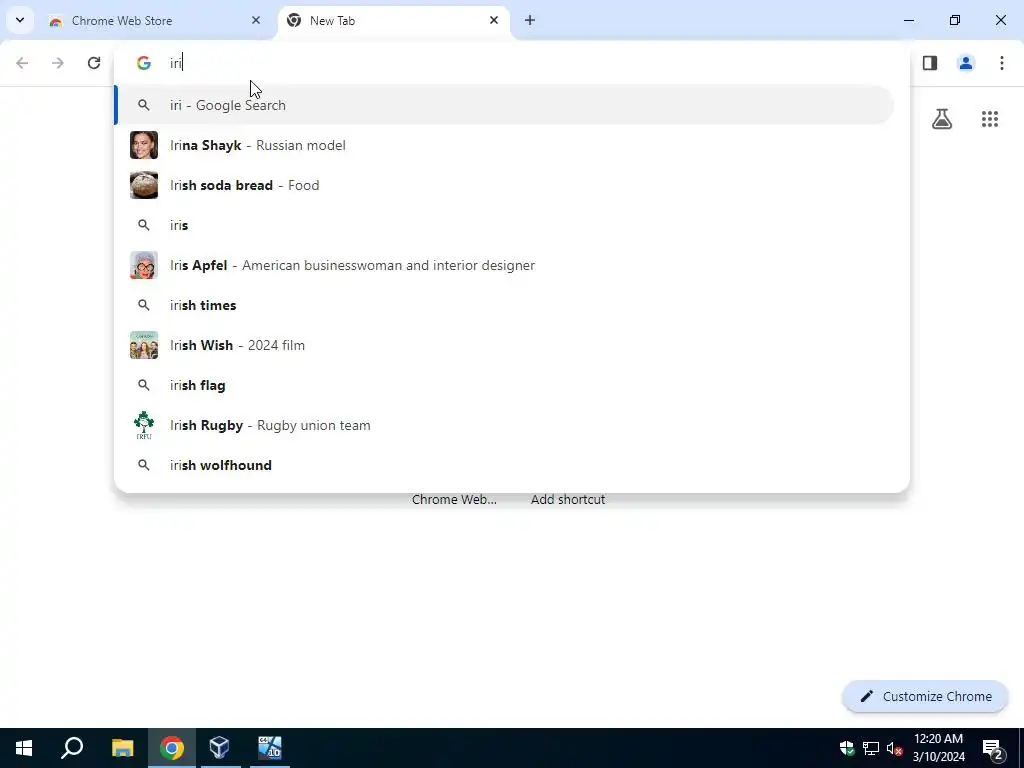Viewport: 1024px width, 768px height.
Task: Click magnifier icon beside 'irish times'
Action: click(x=144, y=305)
